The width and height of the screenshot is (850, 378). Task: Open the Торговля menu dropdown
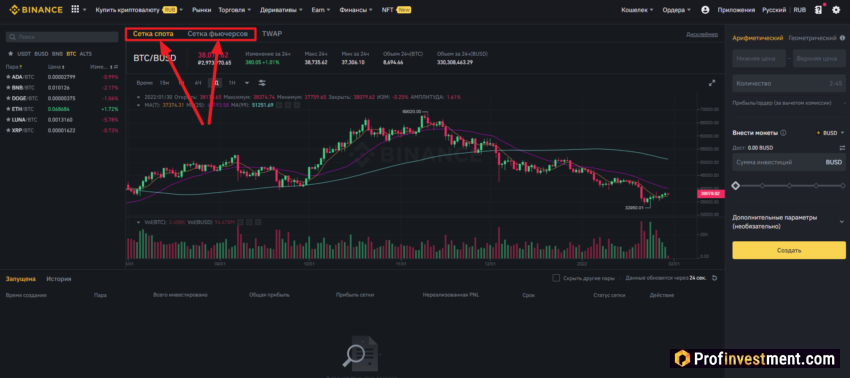coord(234,10)
